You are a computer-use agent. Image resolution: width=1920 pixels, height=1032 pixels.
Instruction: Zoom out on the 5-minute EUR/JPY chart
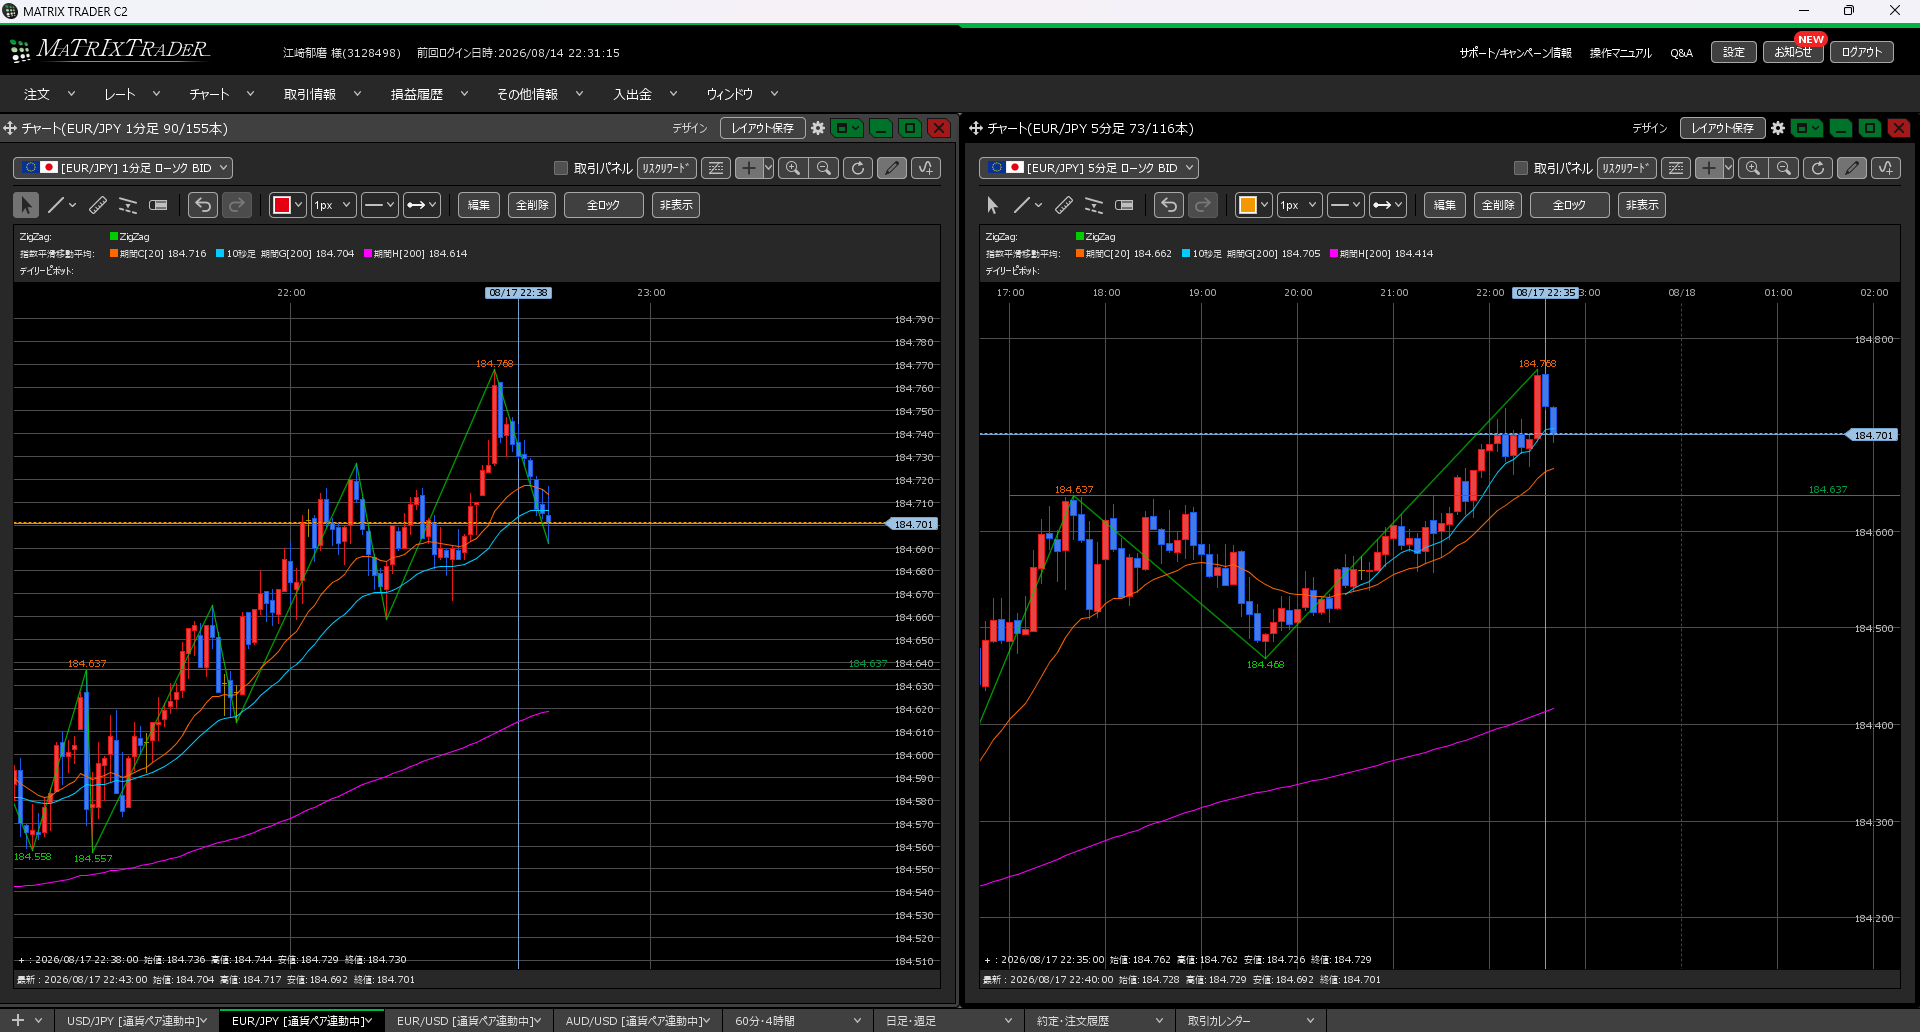click(1784, 168)
